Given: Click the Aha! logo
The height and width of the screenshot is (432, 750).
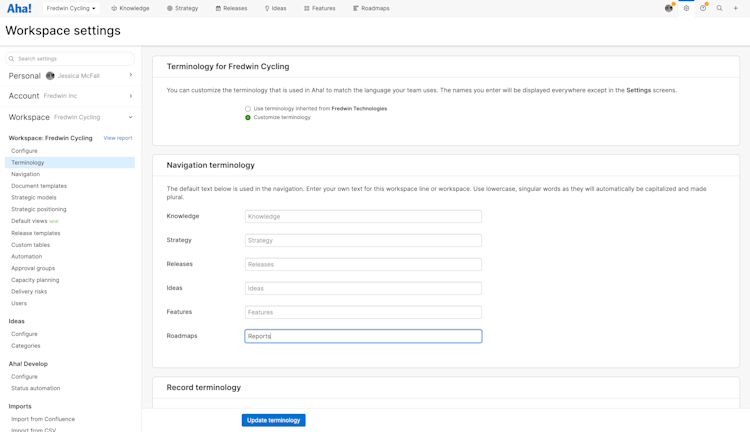Looking at the screenshot, I should (19, 8).
